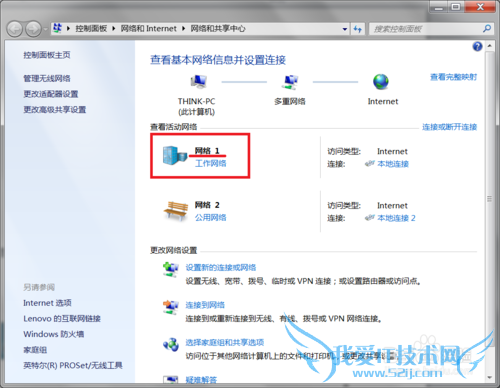Click the 网络 1 network name text
Image resolution: width=500 pixels, height=388 pixels.
207,151
